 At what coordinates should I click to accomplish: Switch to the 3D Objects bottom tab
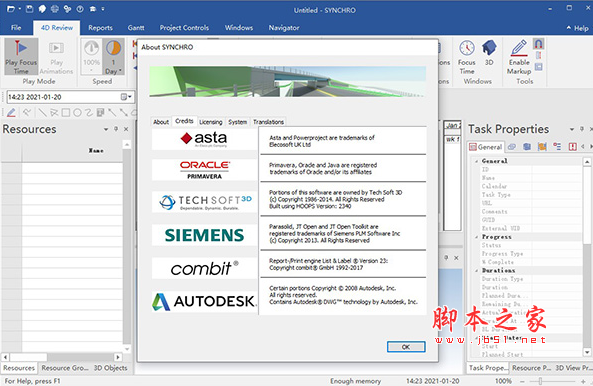(x=110, y=368)
